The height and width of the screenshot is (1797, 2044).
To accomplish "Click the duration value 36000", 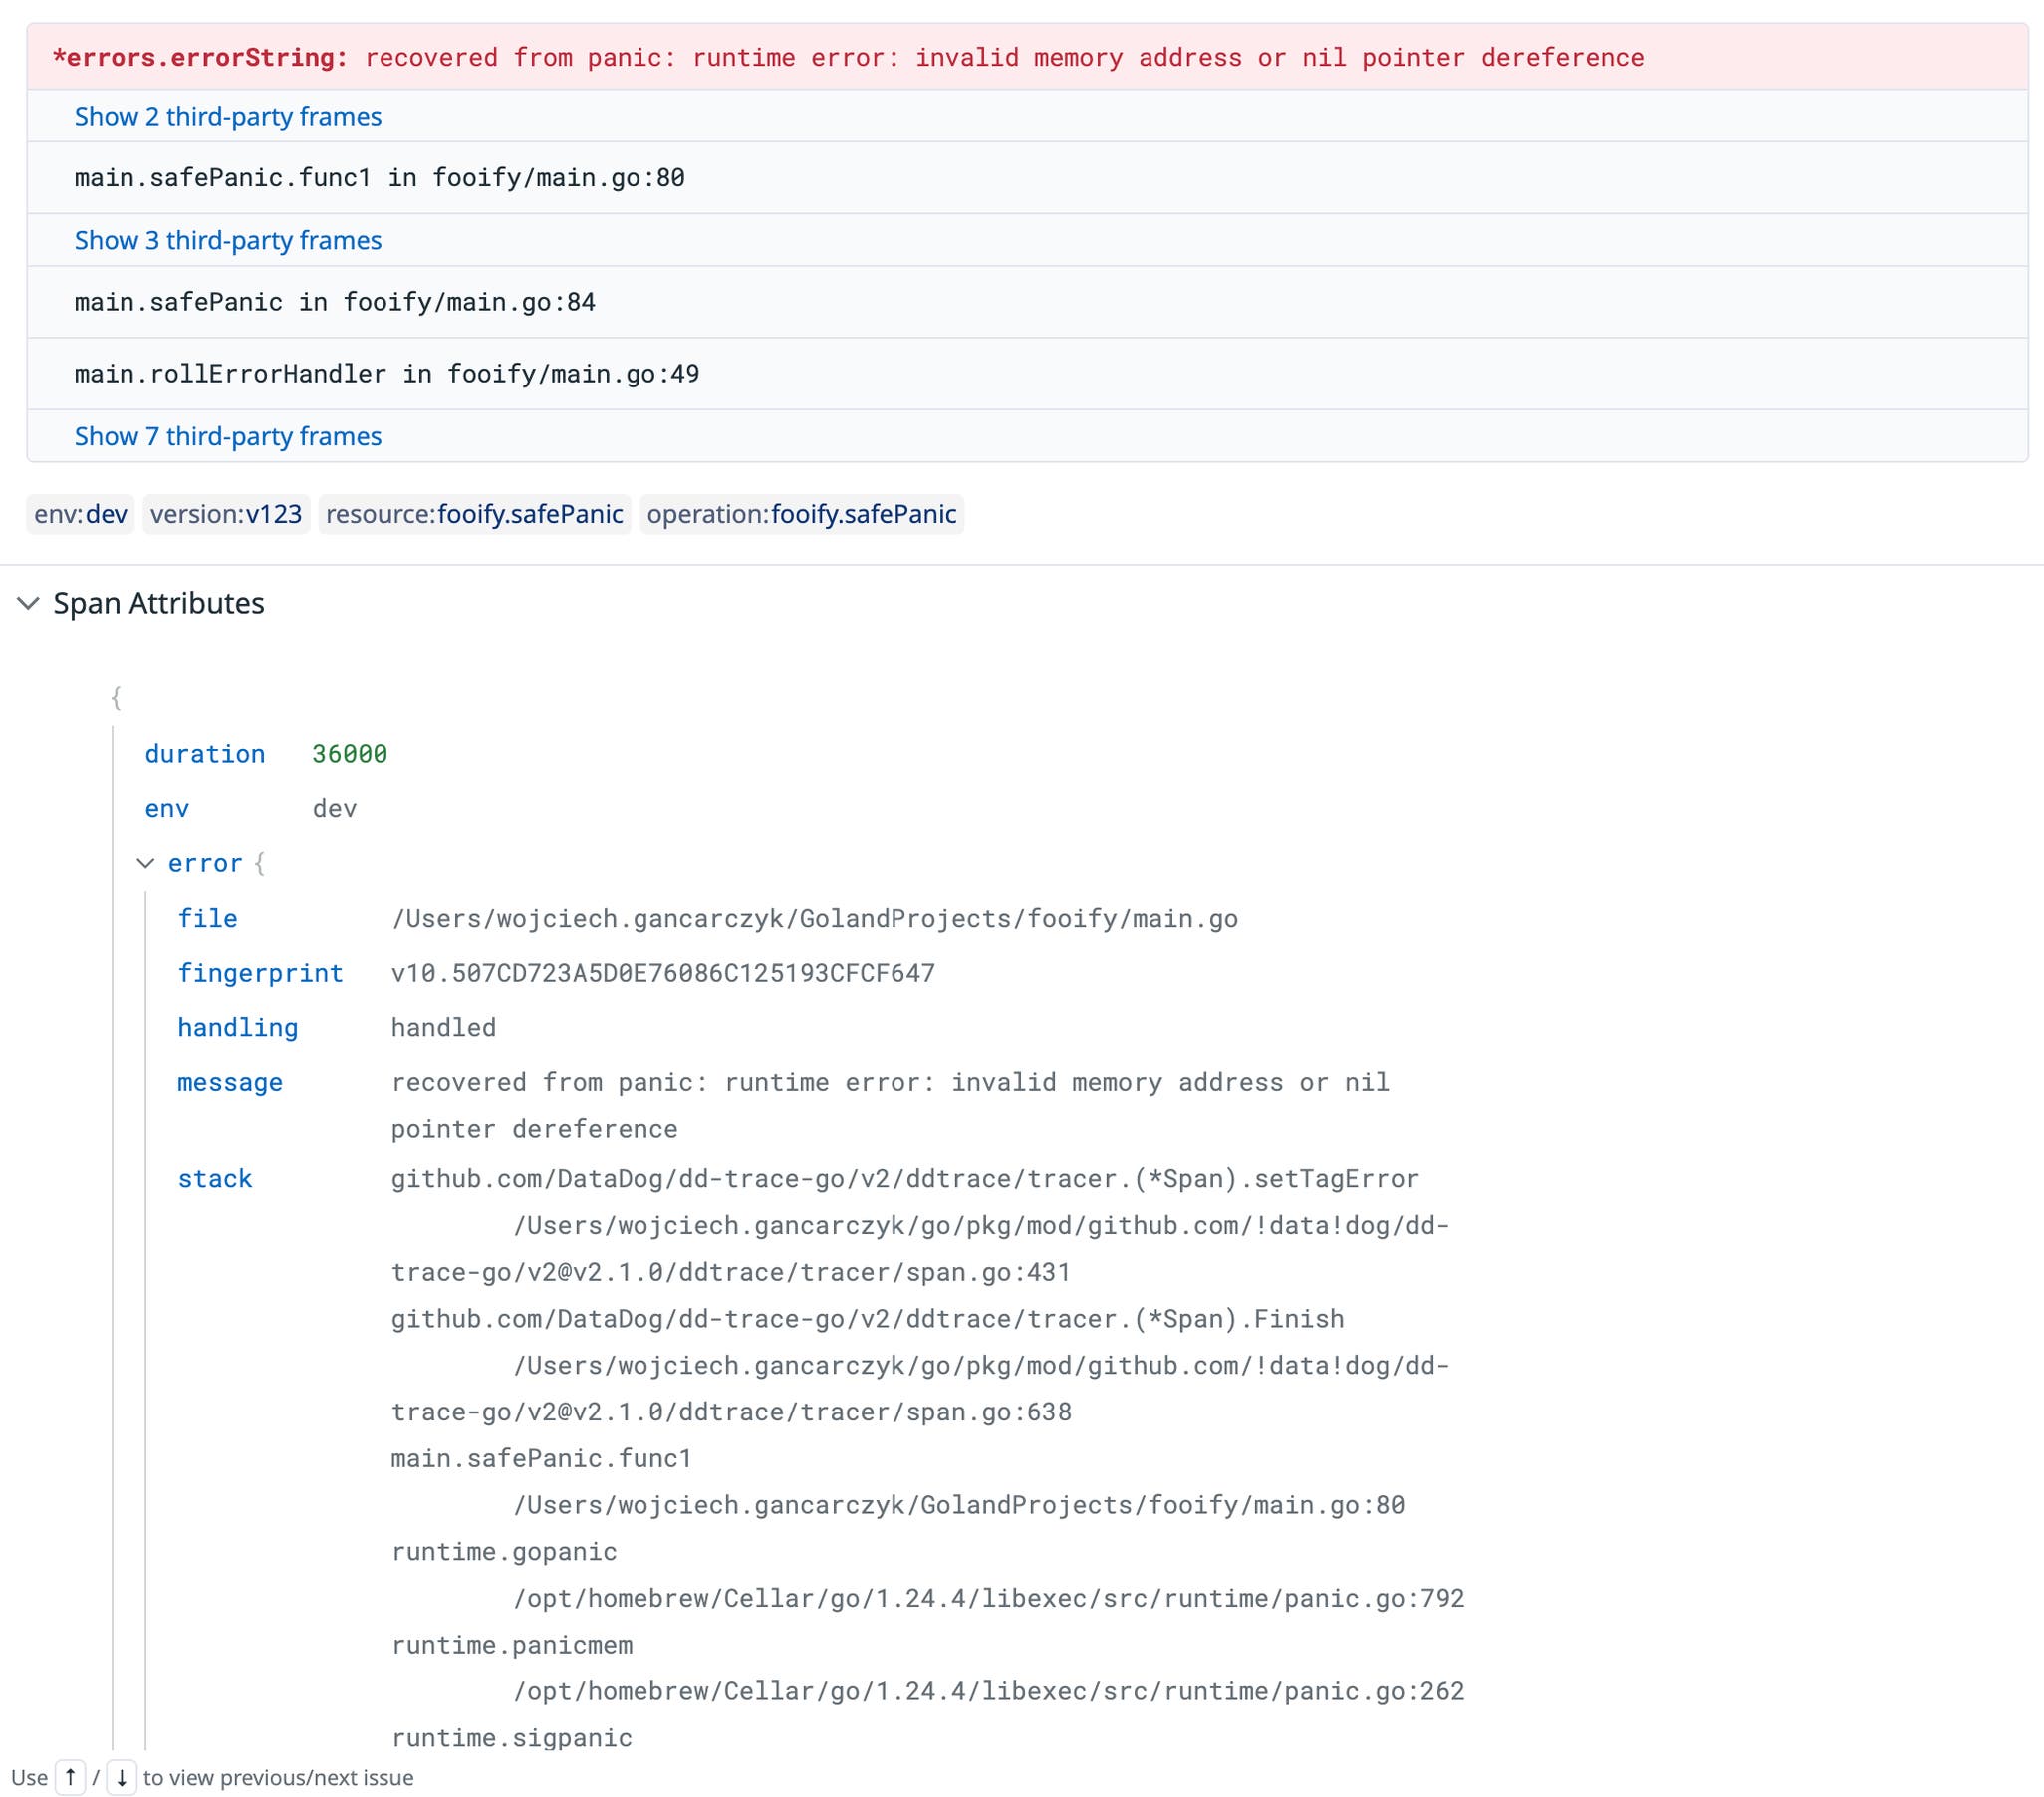I will [349, 754].
